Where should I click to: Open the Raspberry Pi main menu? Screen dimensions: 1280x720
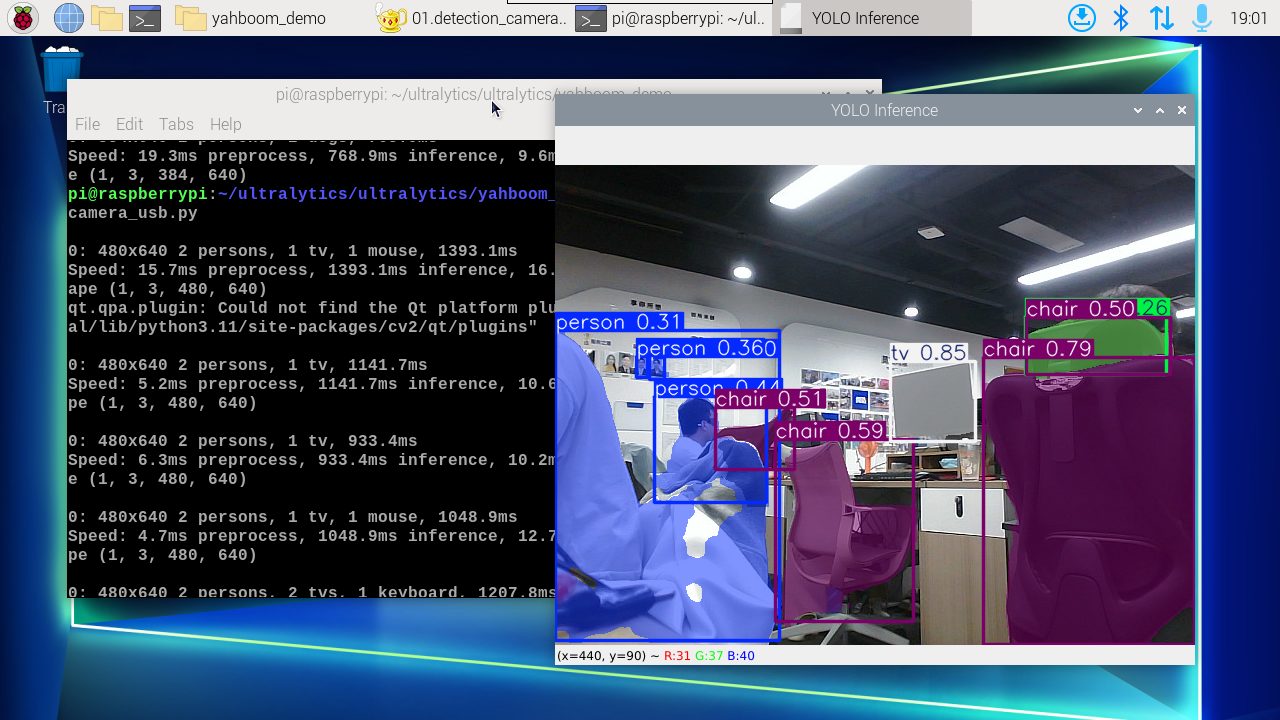tap(23, 18)
